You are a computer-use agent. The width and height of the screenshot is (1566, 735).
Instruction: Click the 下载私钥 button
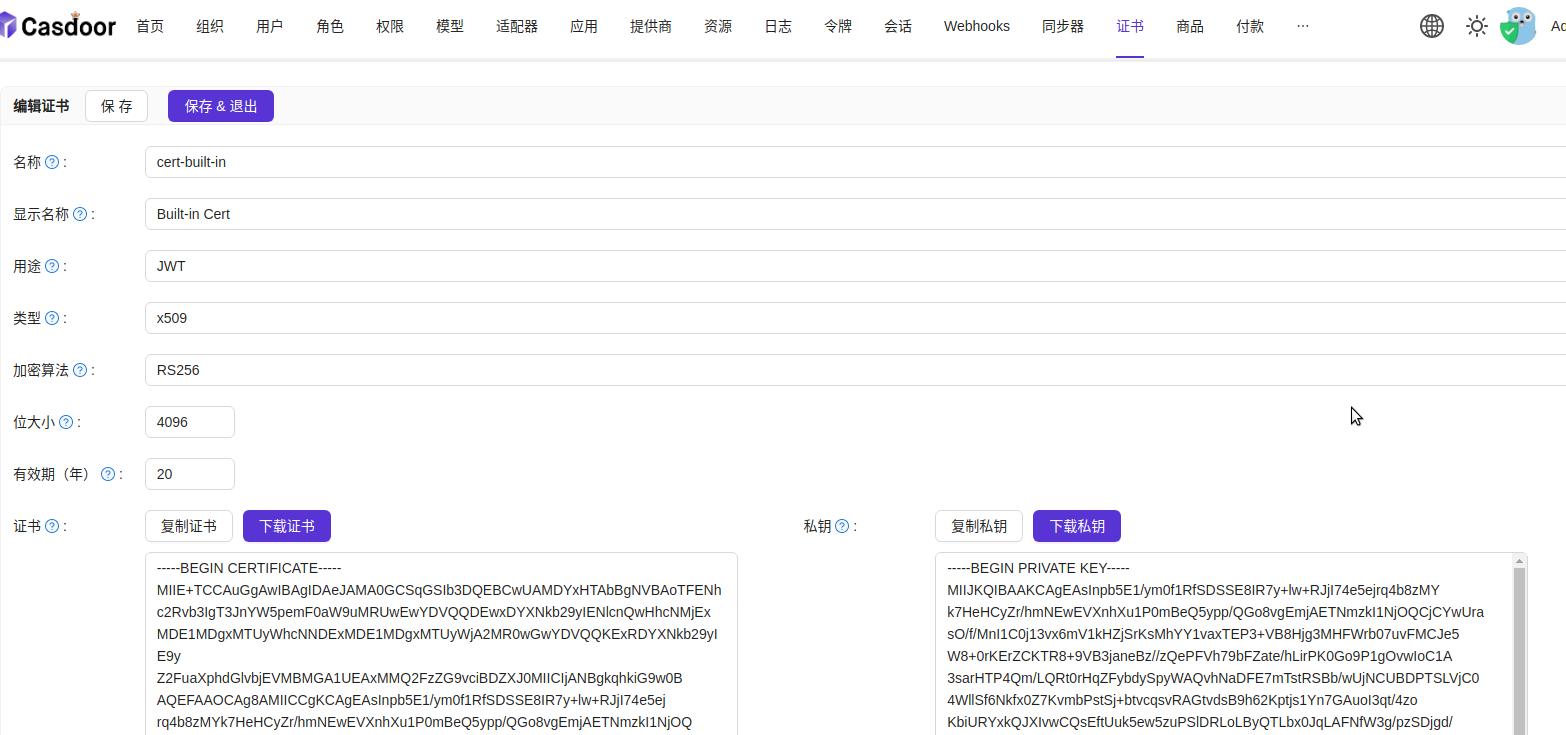(x=1076, y=525)
